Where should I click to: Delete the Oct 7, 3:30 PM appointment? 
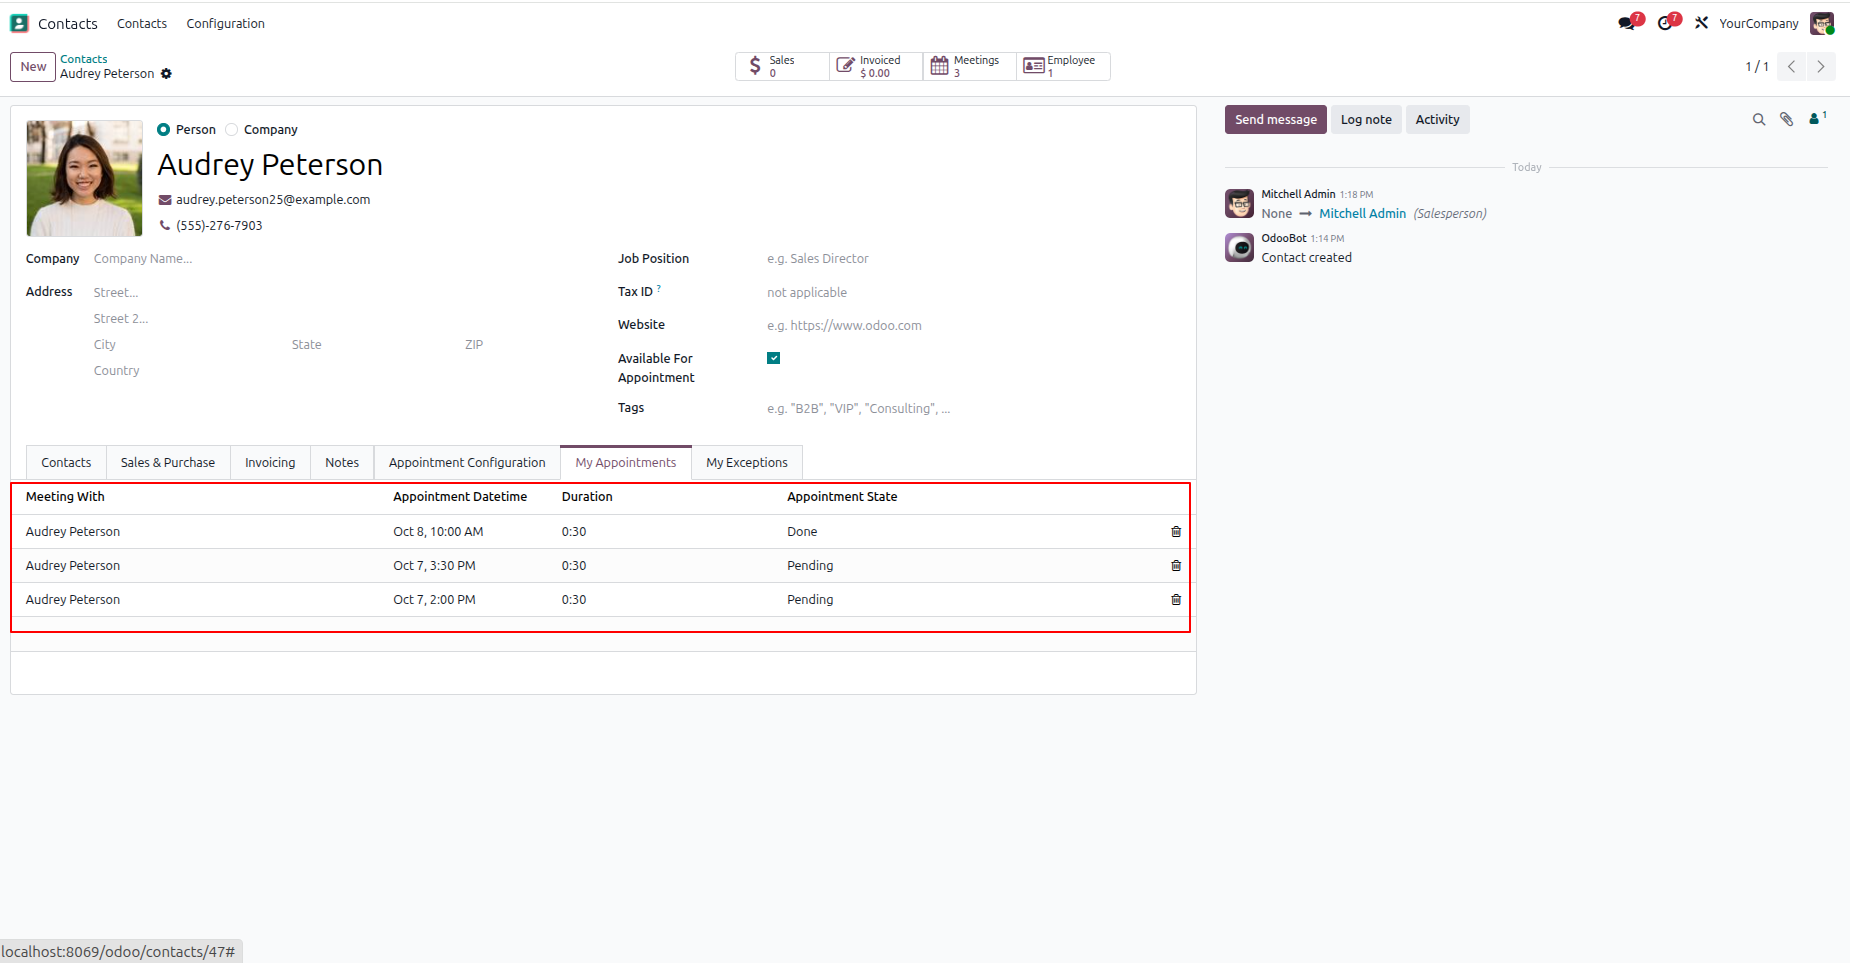tap(1176, 566)
